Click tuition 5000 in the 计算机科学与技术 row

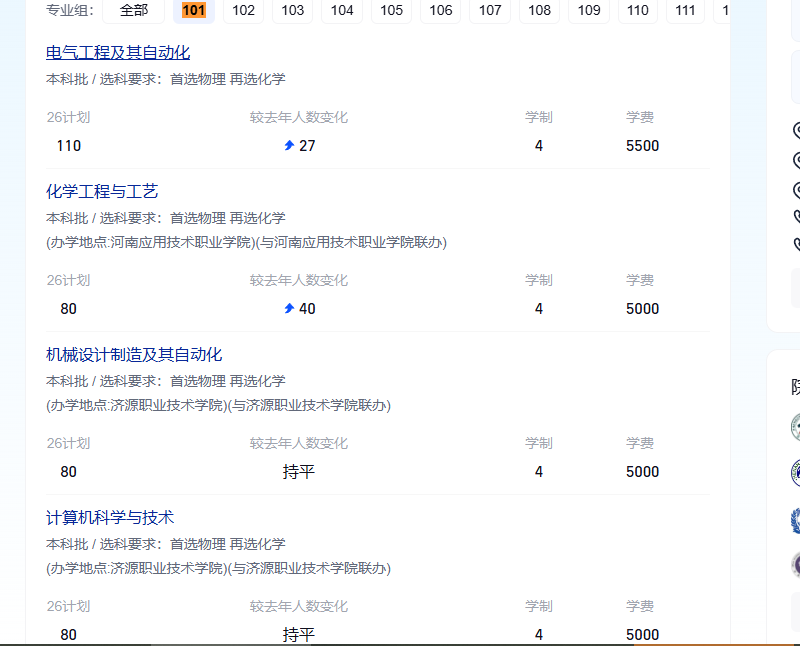pyautogui.click(x=642, y=635)
